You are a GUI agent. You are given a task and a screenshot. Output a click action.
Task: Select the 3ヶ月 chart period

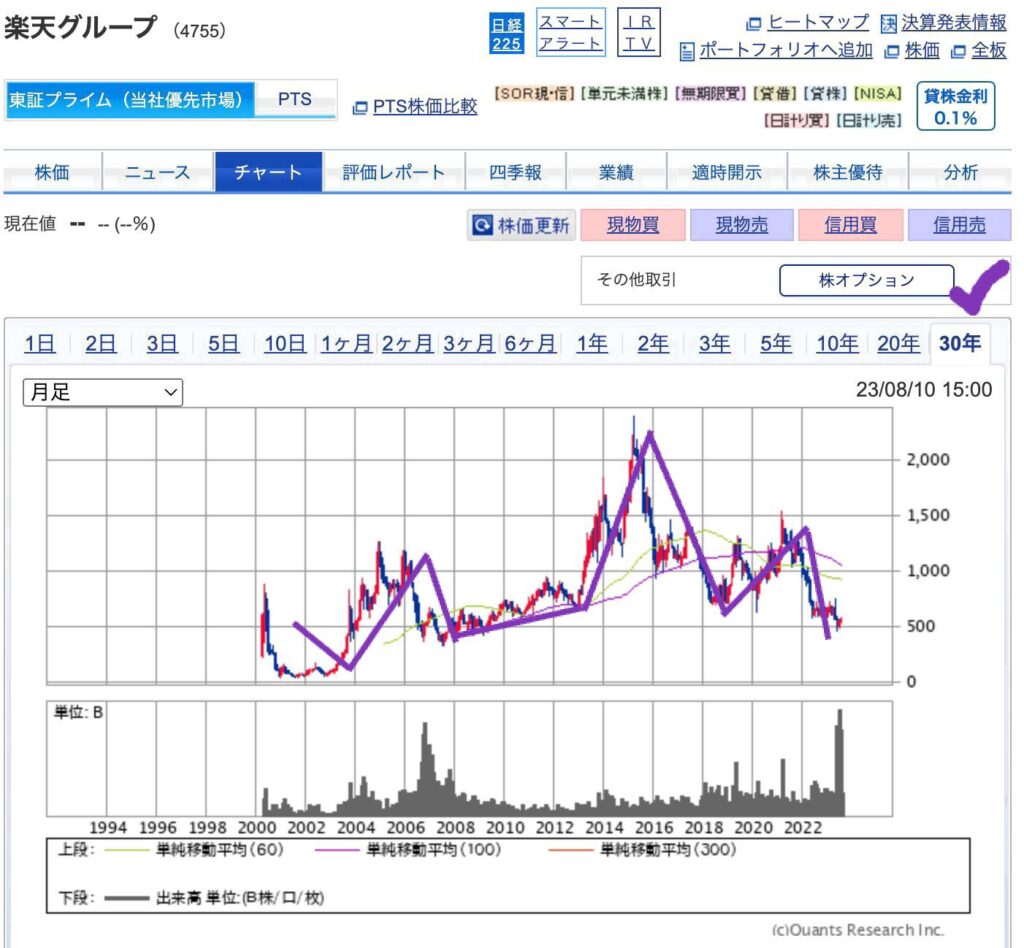(x=468, y=343)
